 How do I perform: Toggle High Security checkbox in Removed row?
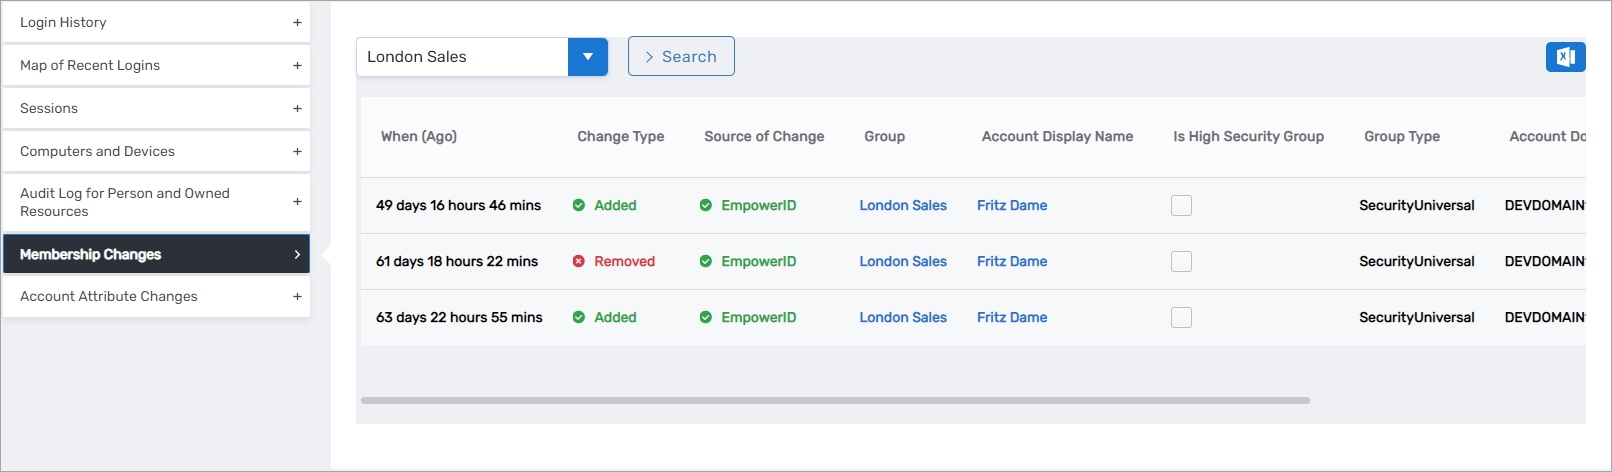[1181, 261]
